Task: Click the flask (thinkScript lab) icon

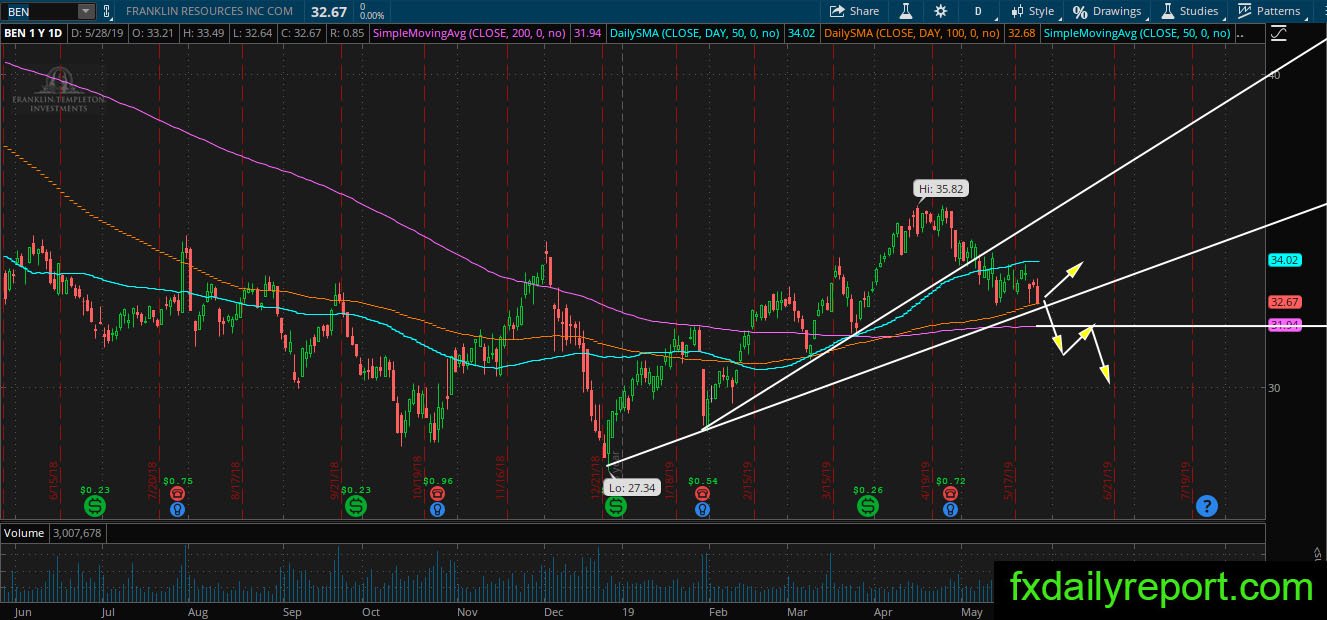Action: (906, 11)
